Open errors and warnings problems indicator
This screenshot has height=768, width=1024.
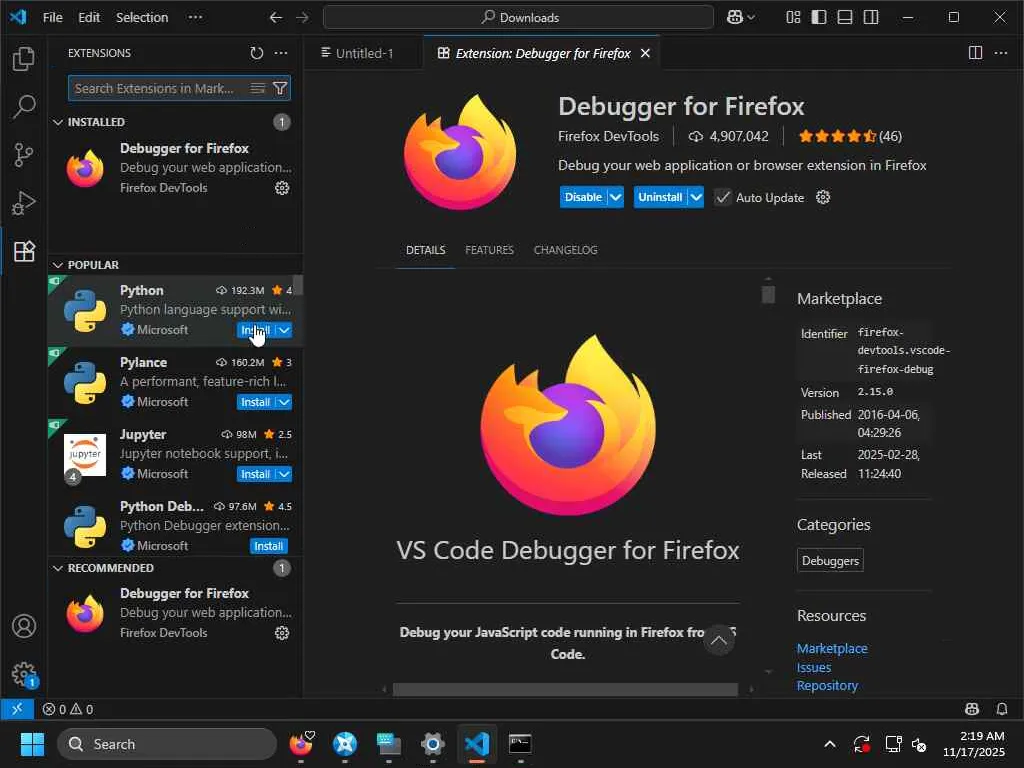click(x=68, y=709)
